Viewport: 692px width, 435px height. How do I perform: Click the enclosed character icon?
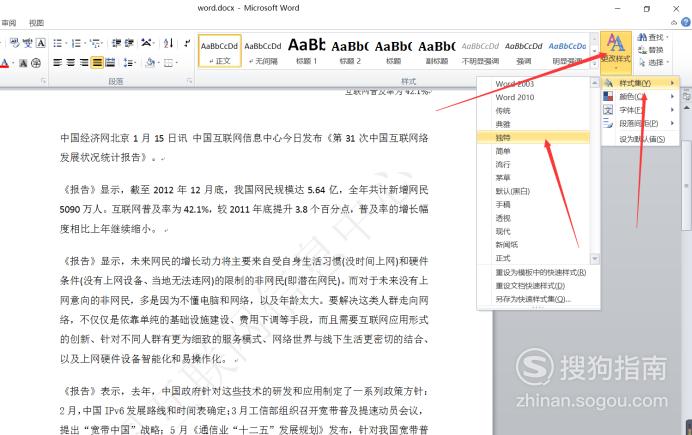tap(36, 63)
